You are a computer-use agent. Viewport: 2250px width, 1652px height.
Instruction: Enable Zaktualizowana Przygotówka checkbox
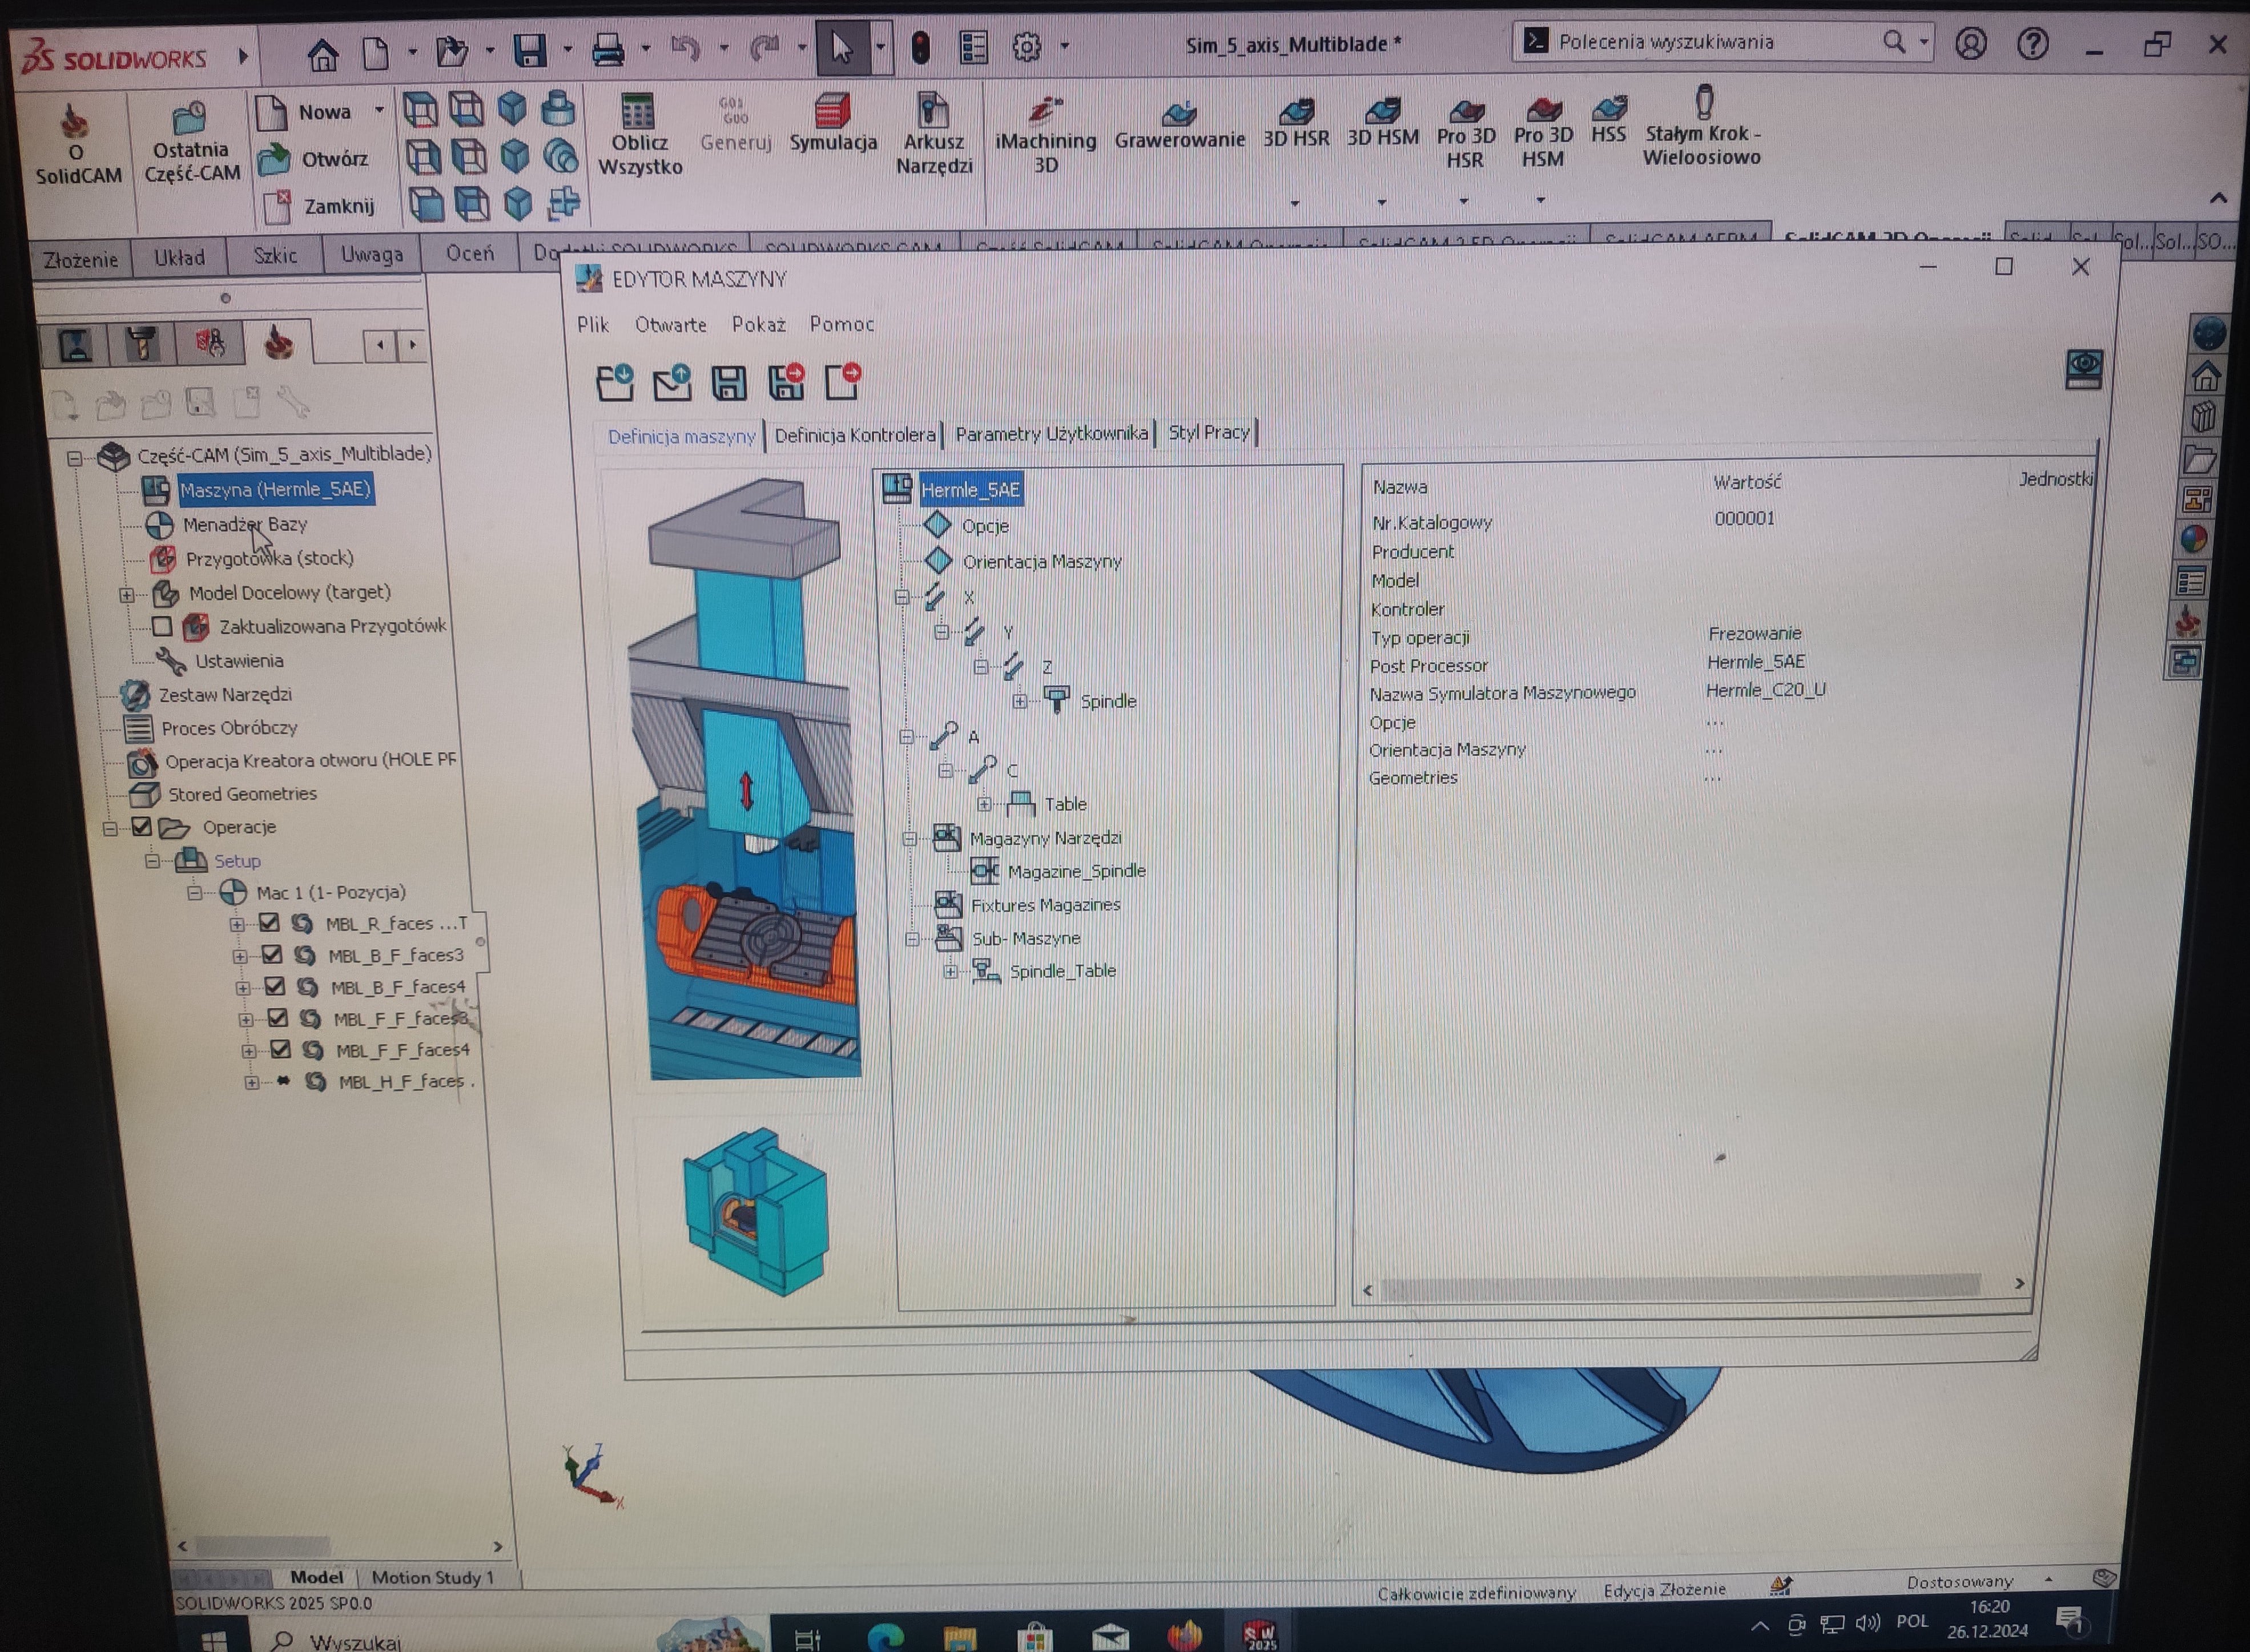click(162, 627)
